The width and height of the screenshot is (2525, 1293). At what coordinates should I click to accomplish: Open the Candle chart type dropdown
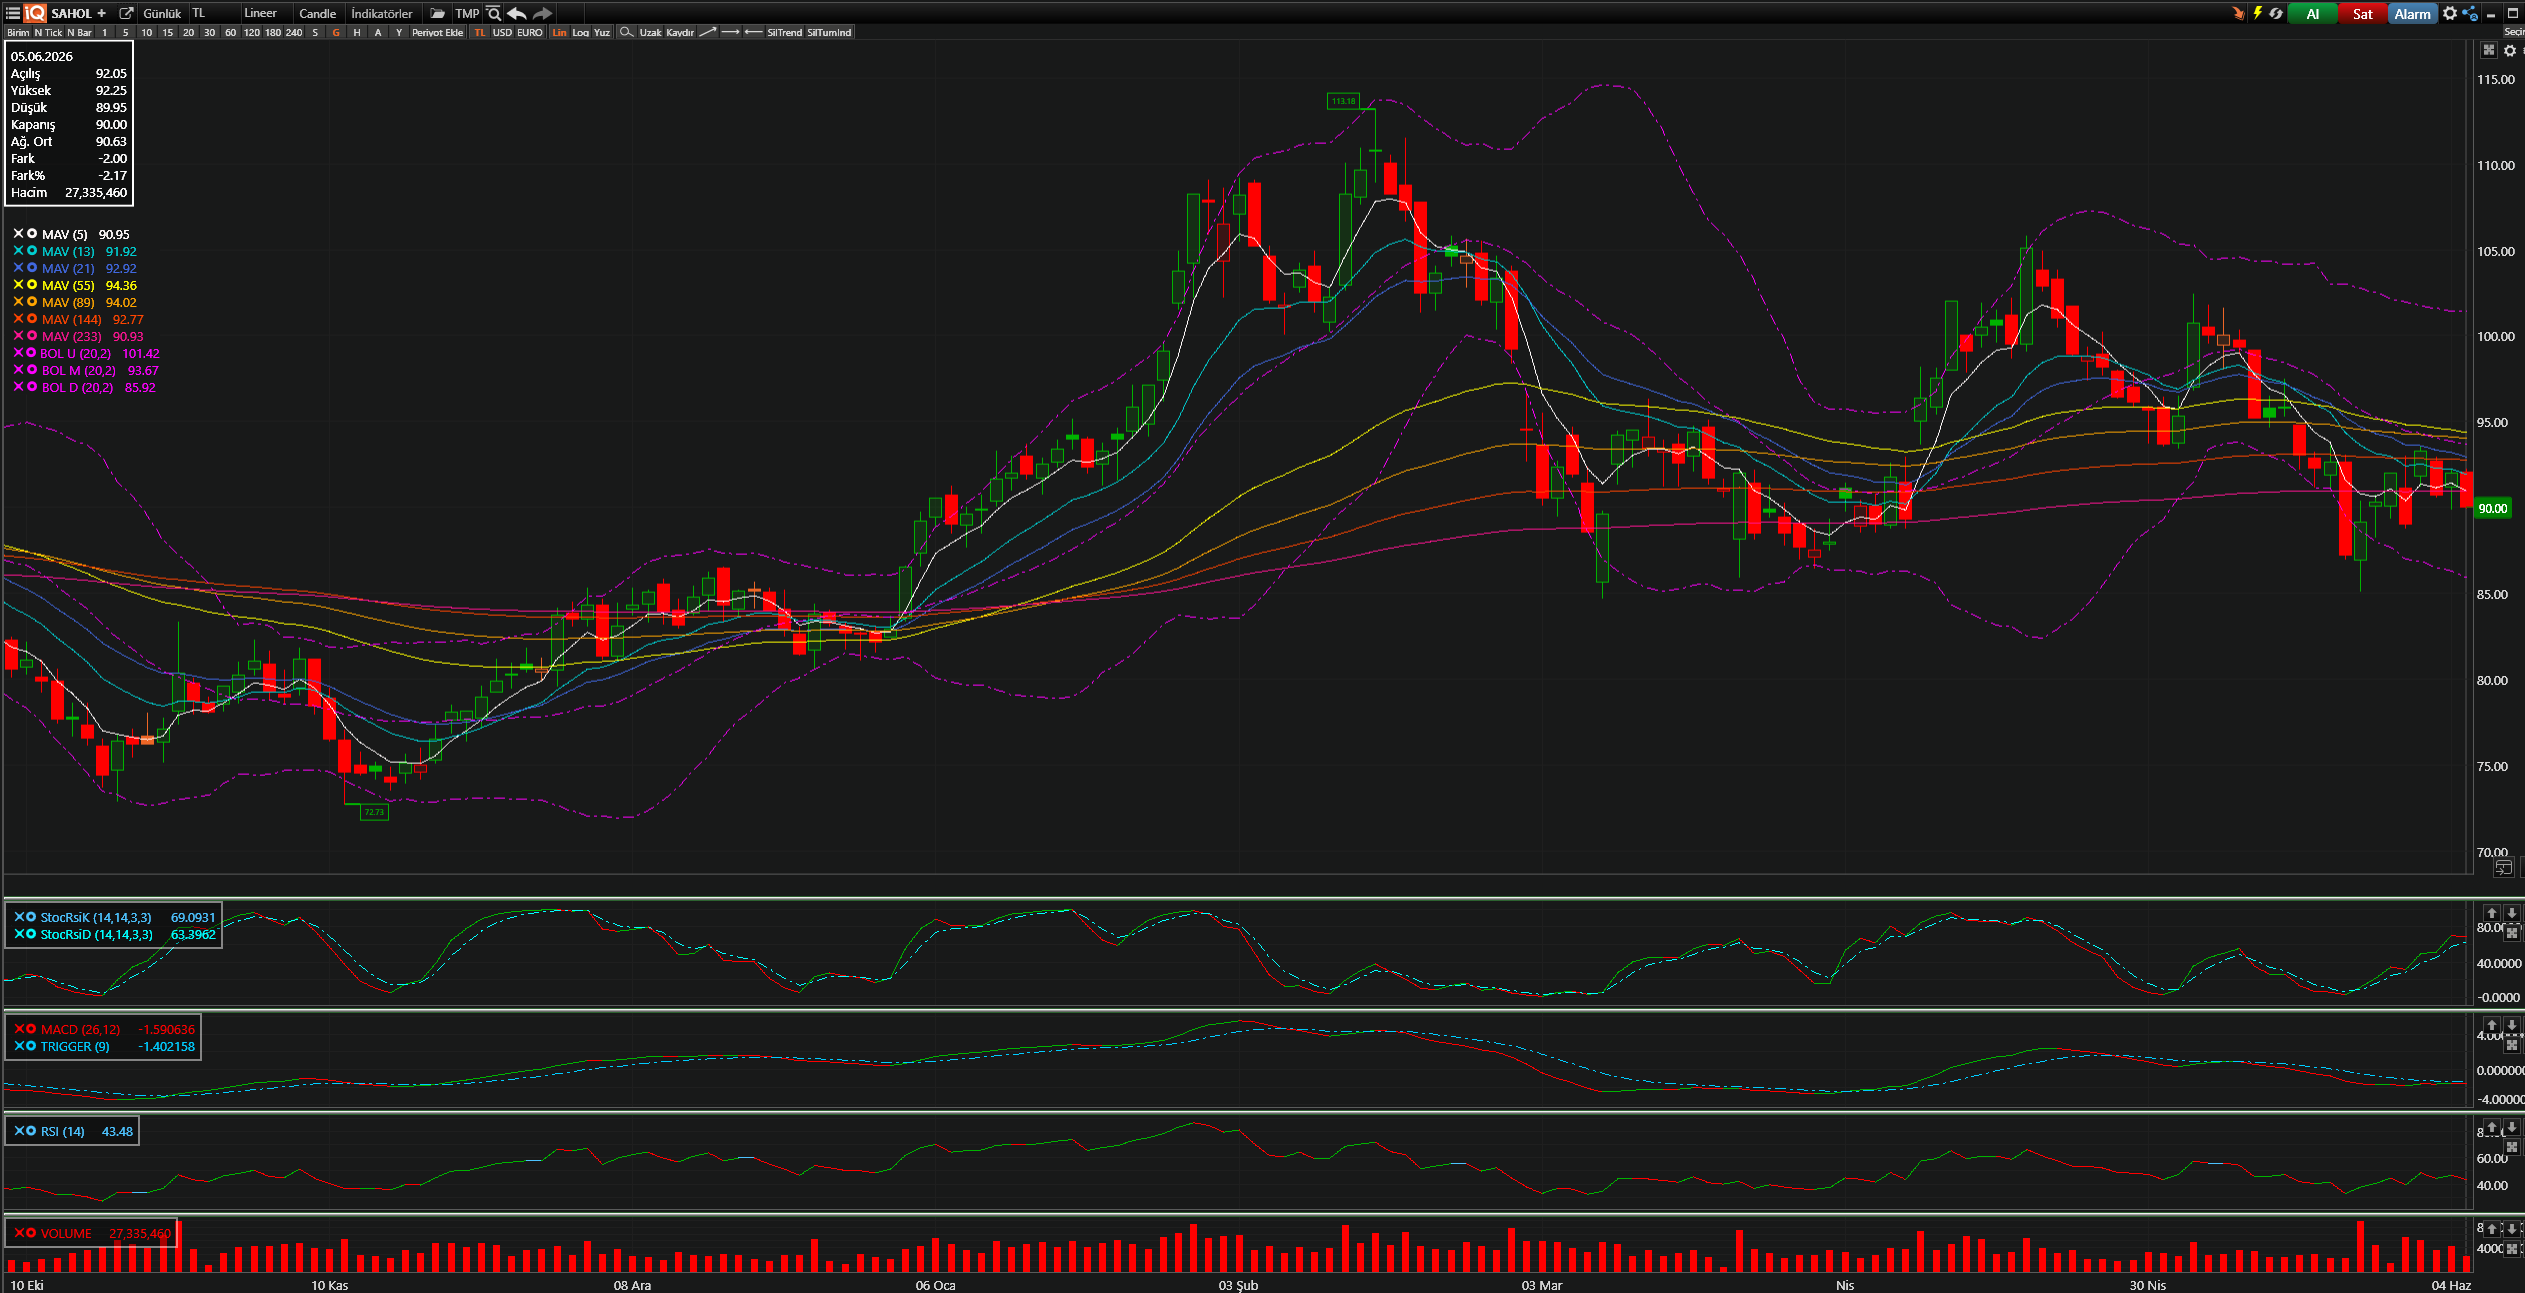click(x=318, y=13)
